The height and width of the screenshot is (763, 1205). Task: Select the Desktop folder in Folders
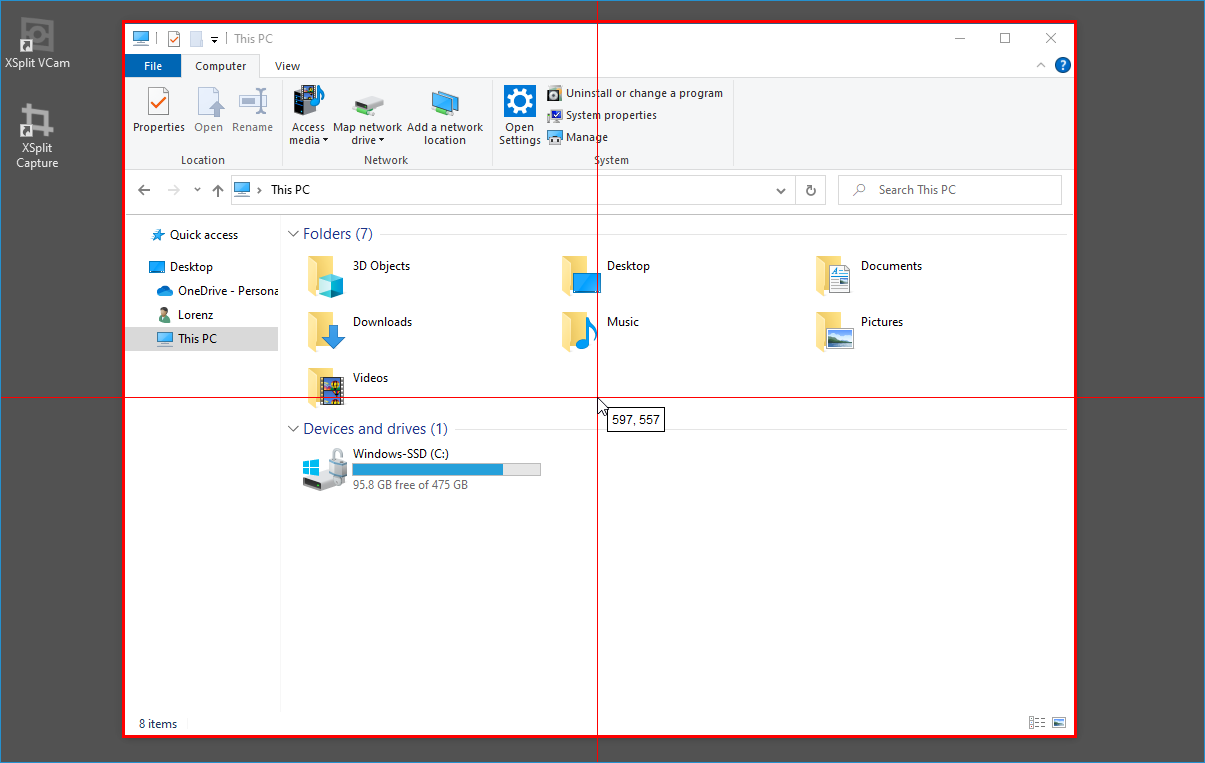(606, 274)
